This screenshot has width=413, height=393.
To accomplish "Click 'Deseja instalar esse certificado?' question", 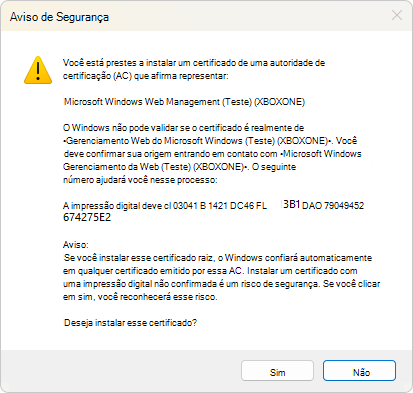I will [130, 323].
